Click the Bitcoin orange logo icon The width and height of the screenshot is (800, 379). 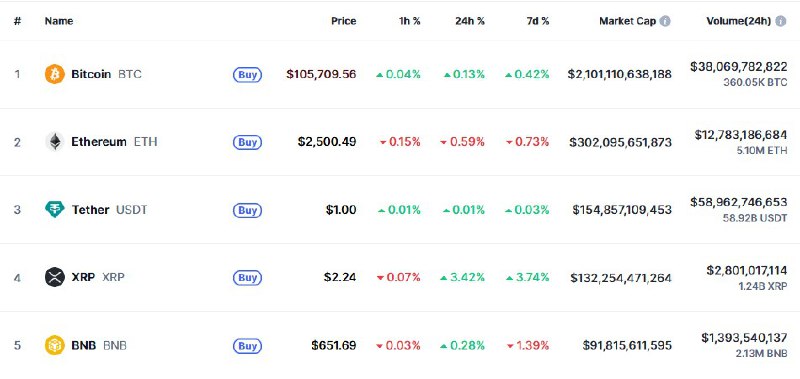55,74
